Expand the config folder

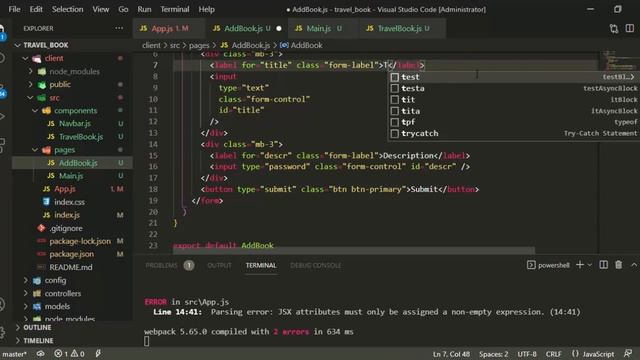coord(26,280)
